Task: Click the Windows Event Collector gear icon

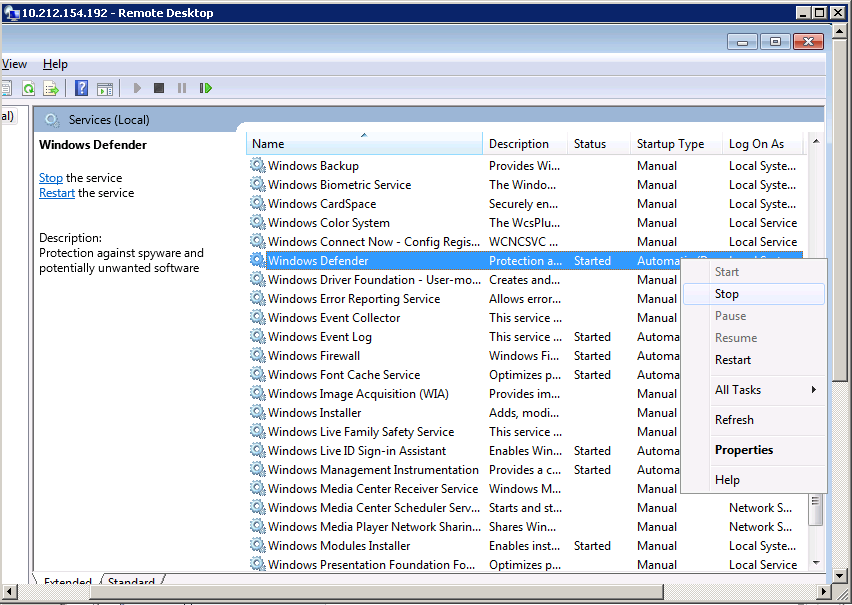Action: [257, 317]
